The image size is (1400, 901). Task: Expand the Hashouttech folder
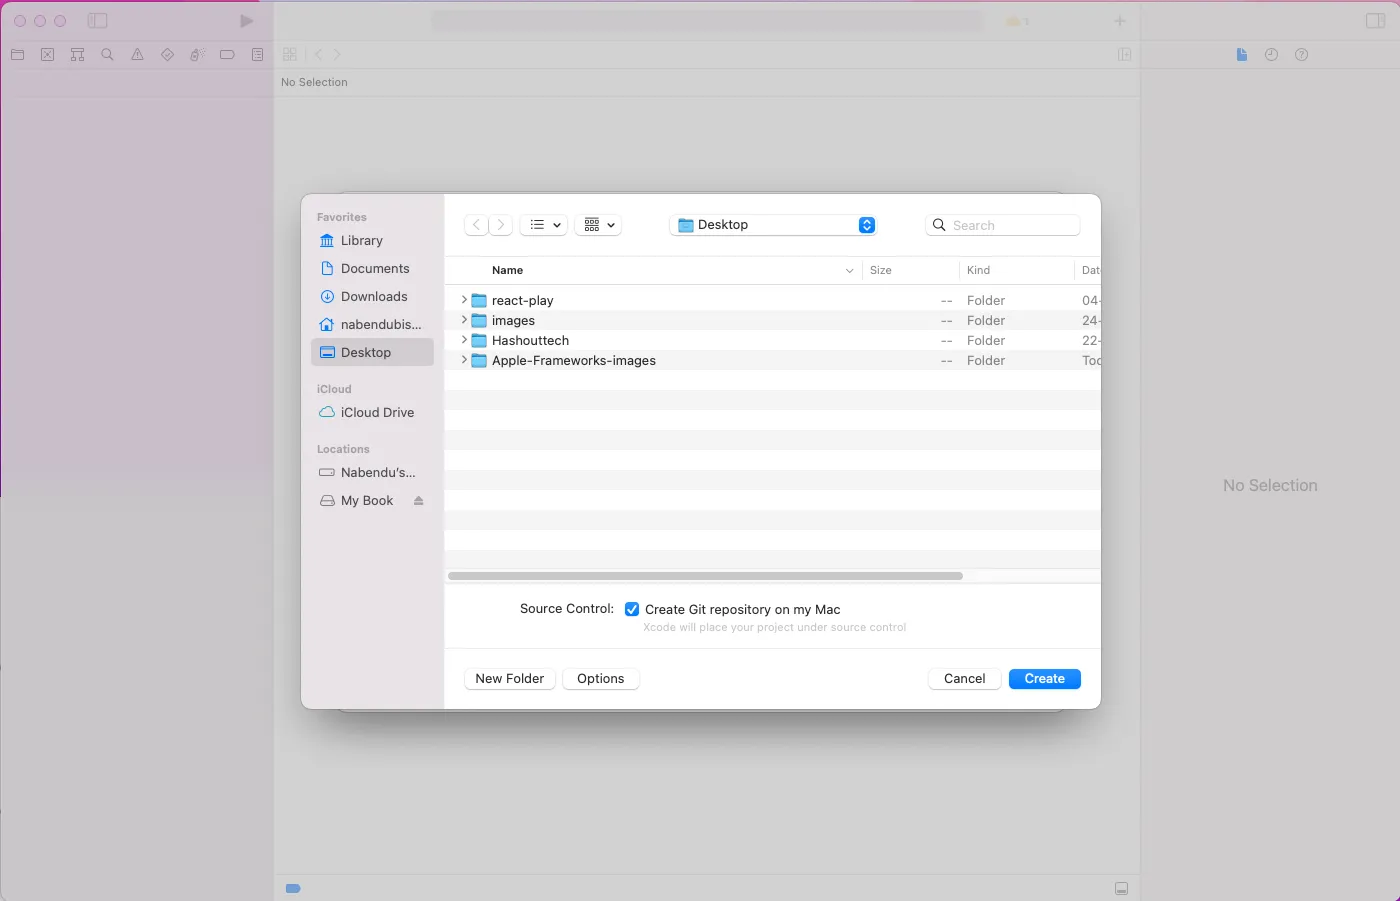click(464, 340)
